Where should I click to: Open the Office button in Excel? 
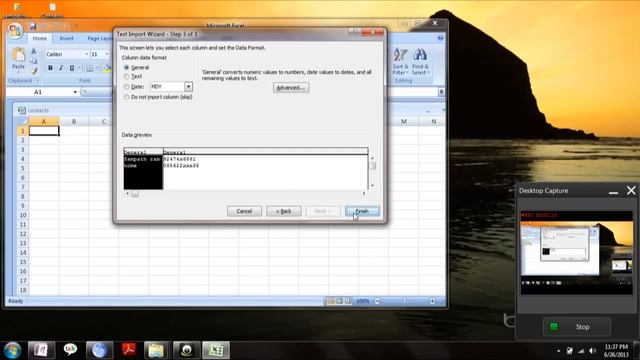click(15, 31)
